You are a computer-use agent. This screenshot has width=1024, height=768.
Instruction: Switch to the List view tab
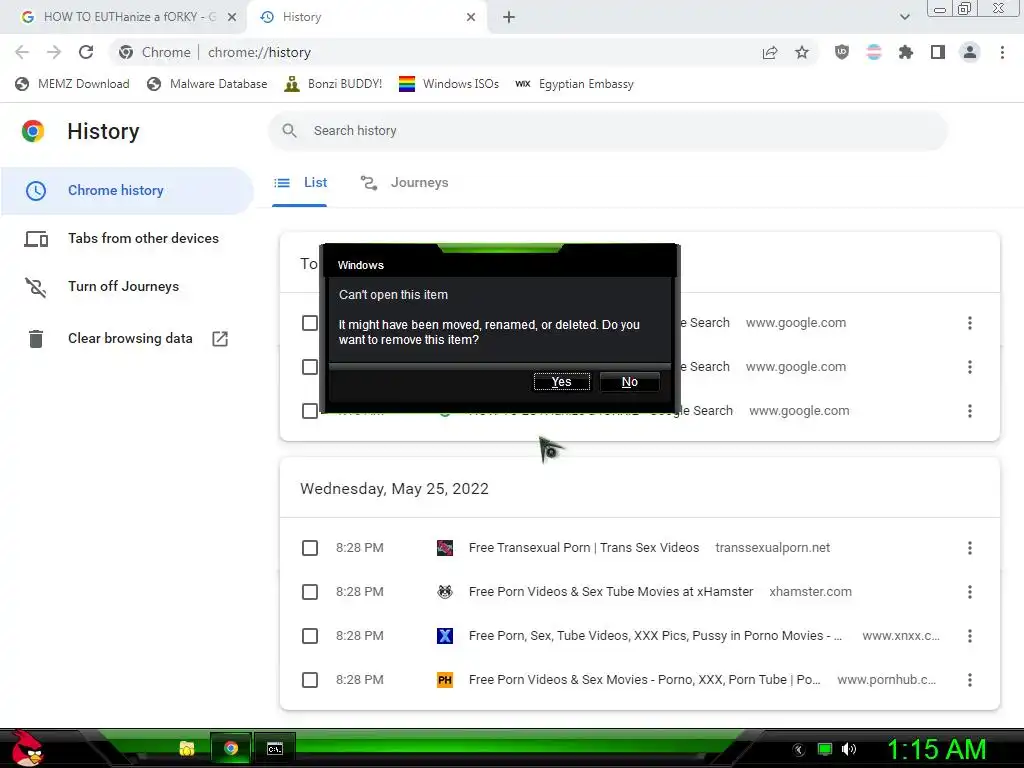[x=300, y=183]
